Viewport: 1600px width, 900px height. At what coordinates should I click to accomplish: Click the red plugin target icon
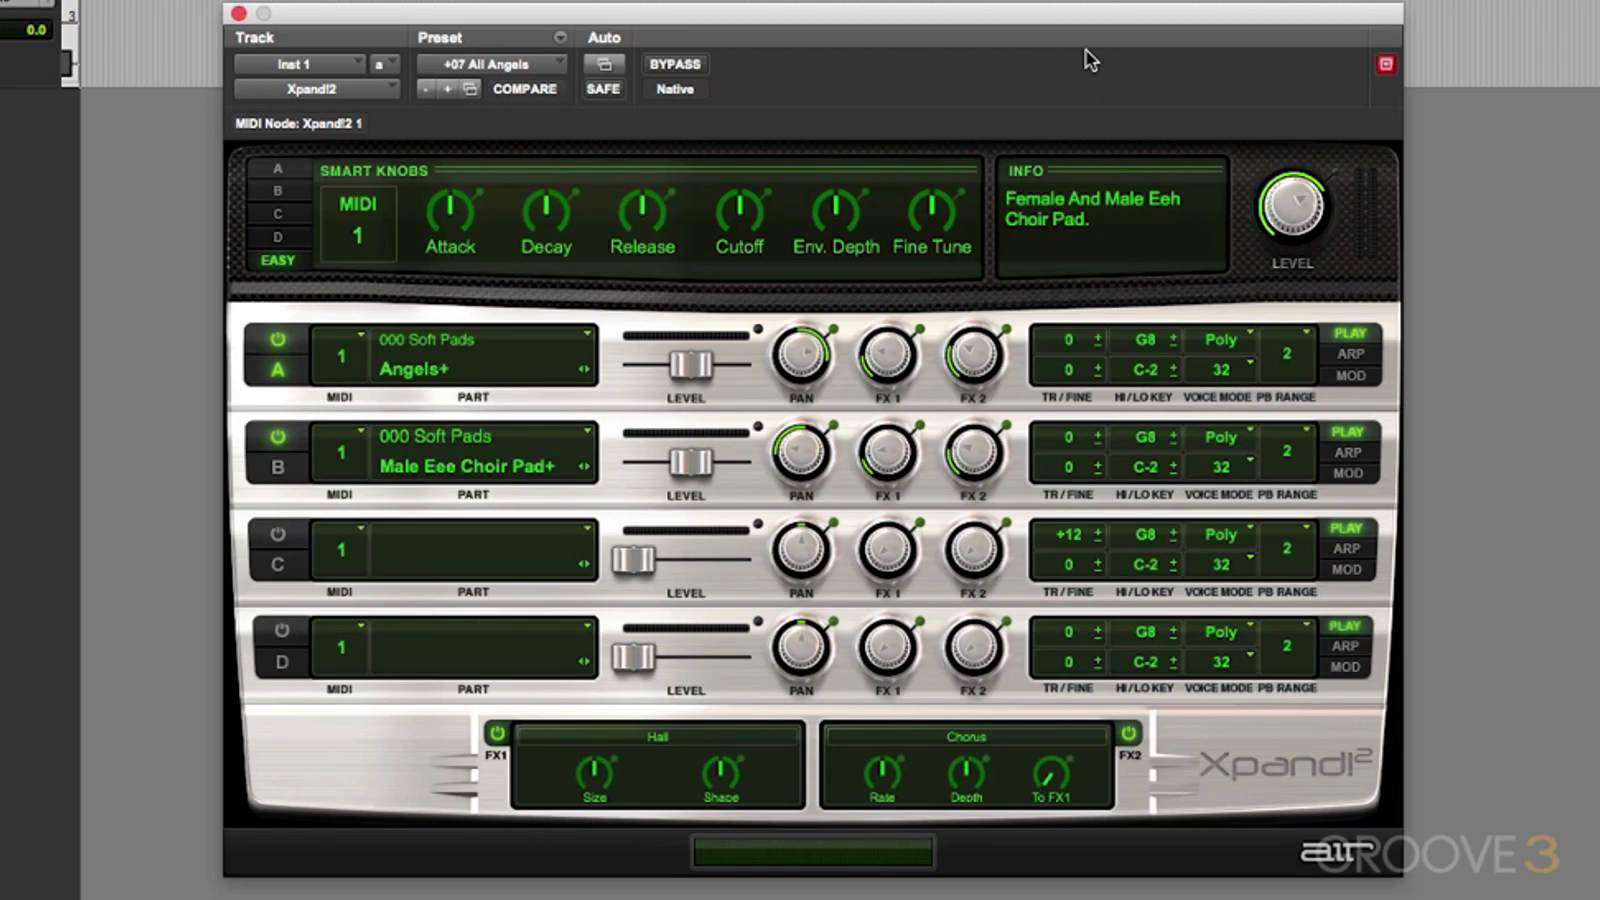tap(1385, 64)
